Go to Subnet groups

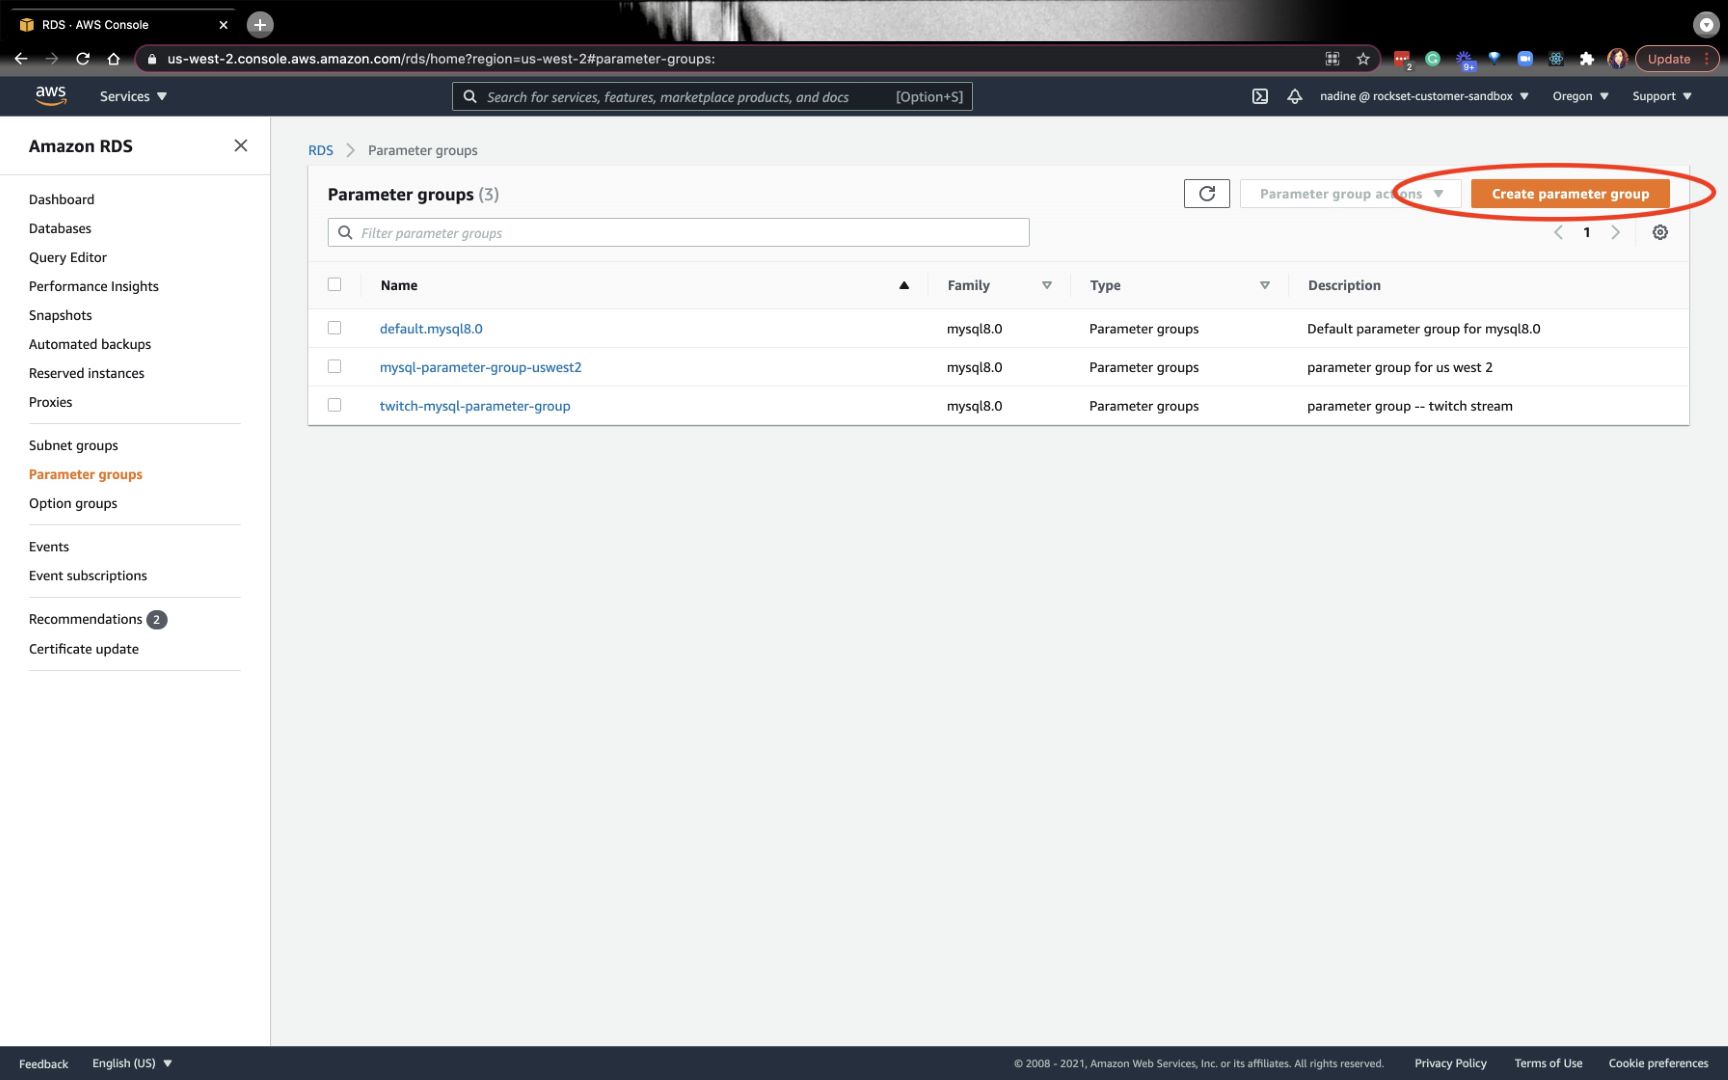coord(73,445)
